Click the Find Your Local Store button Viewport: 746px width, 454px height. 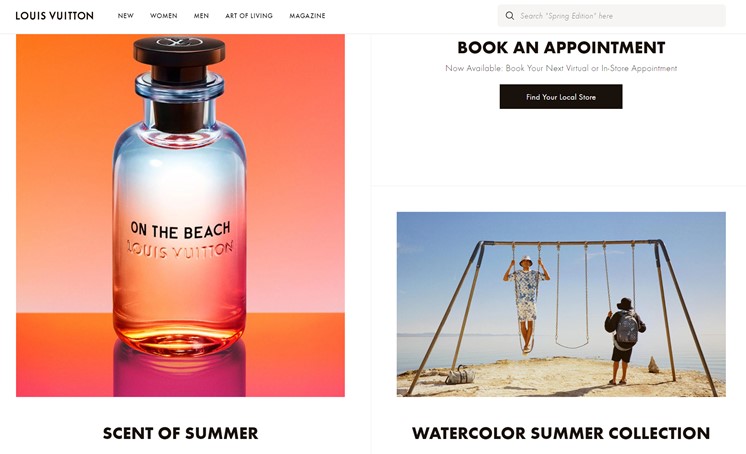[561, 97]
